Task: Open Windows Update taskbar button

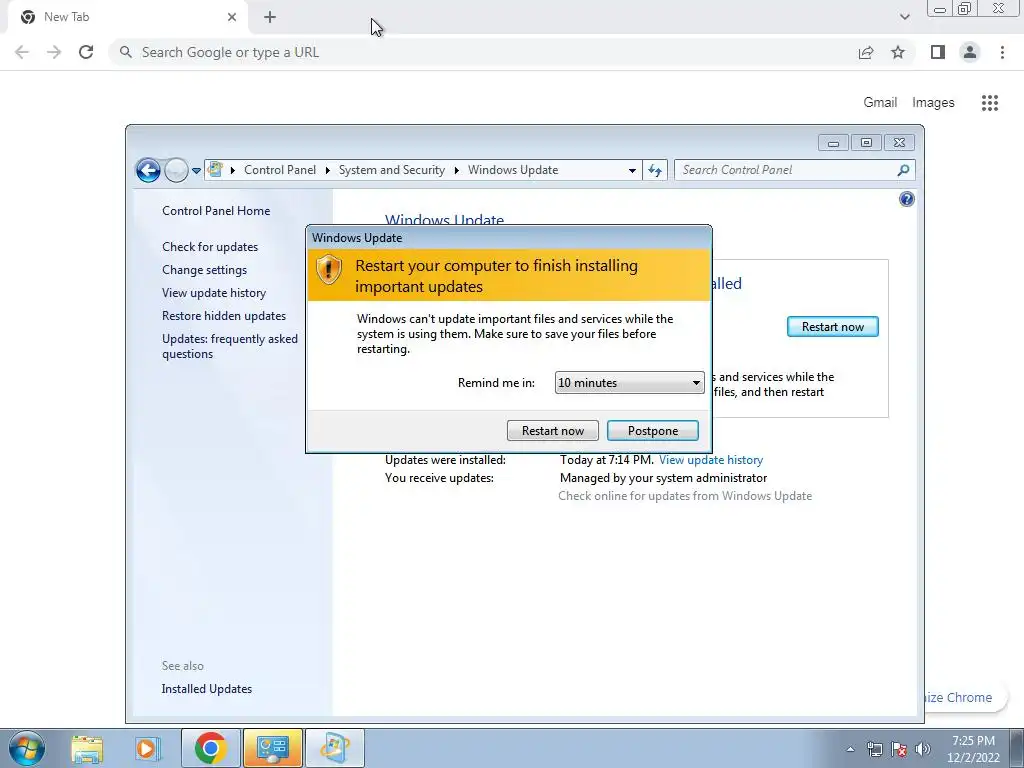Action: [335, 748]
